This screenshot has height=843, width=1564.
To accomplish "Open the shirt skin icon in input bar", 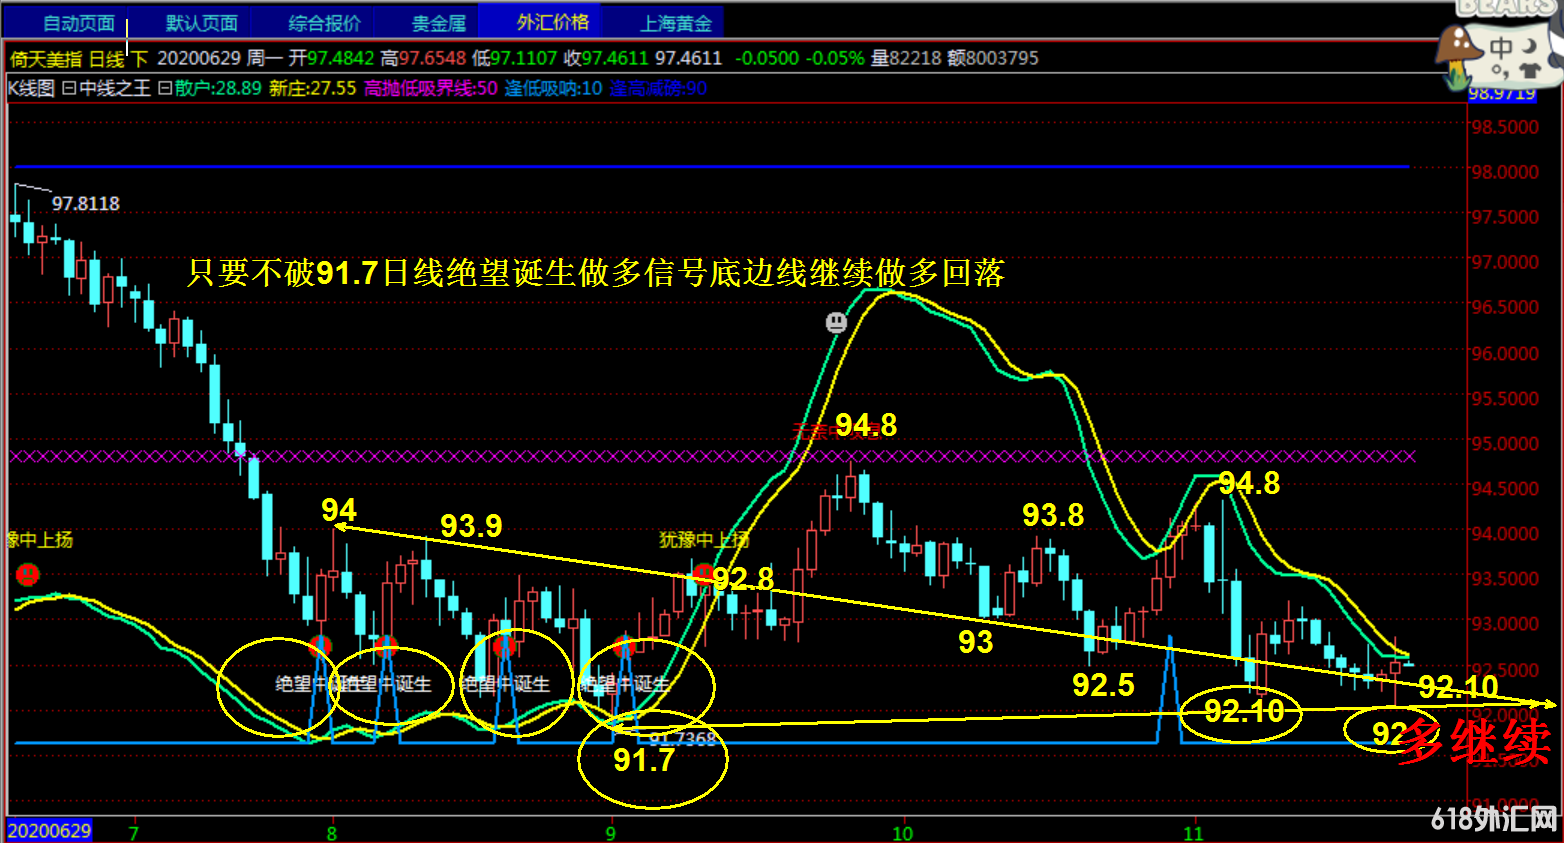I will click(x=1529, y=71).
